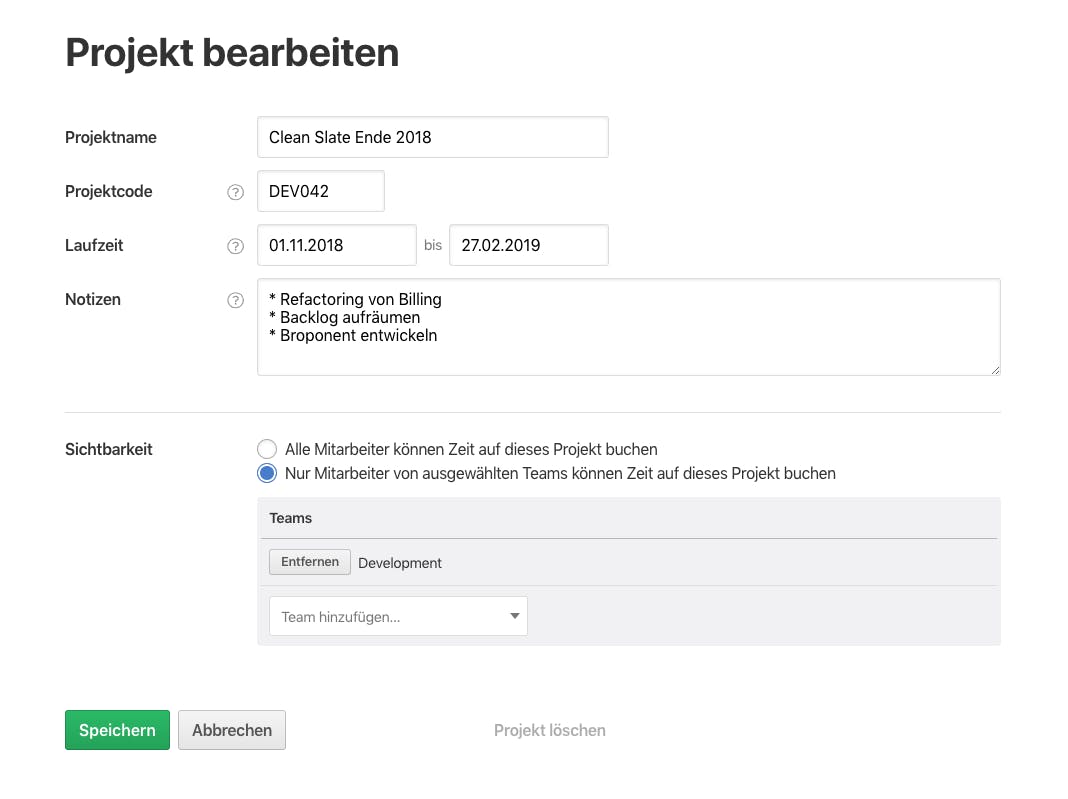The width and height of the screenshot is (1068, 799).
Task: Click the 'Projekt bearbeiten' heading
Action: click(x=232, y=53)
